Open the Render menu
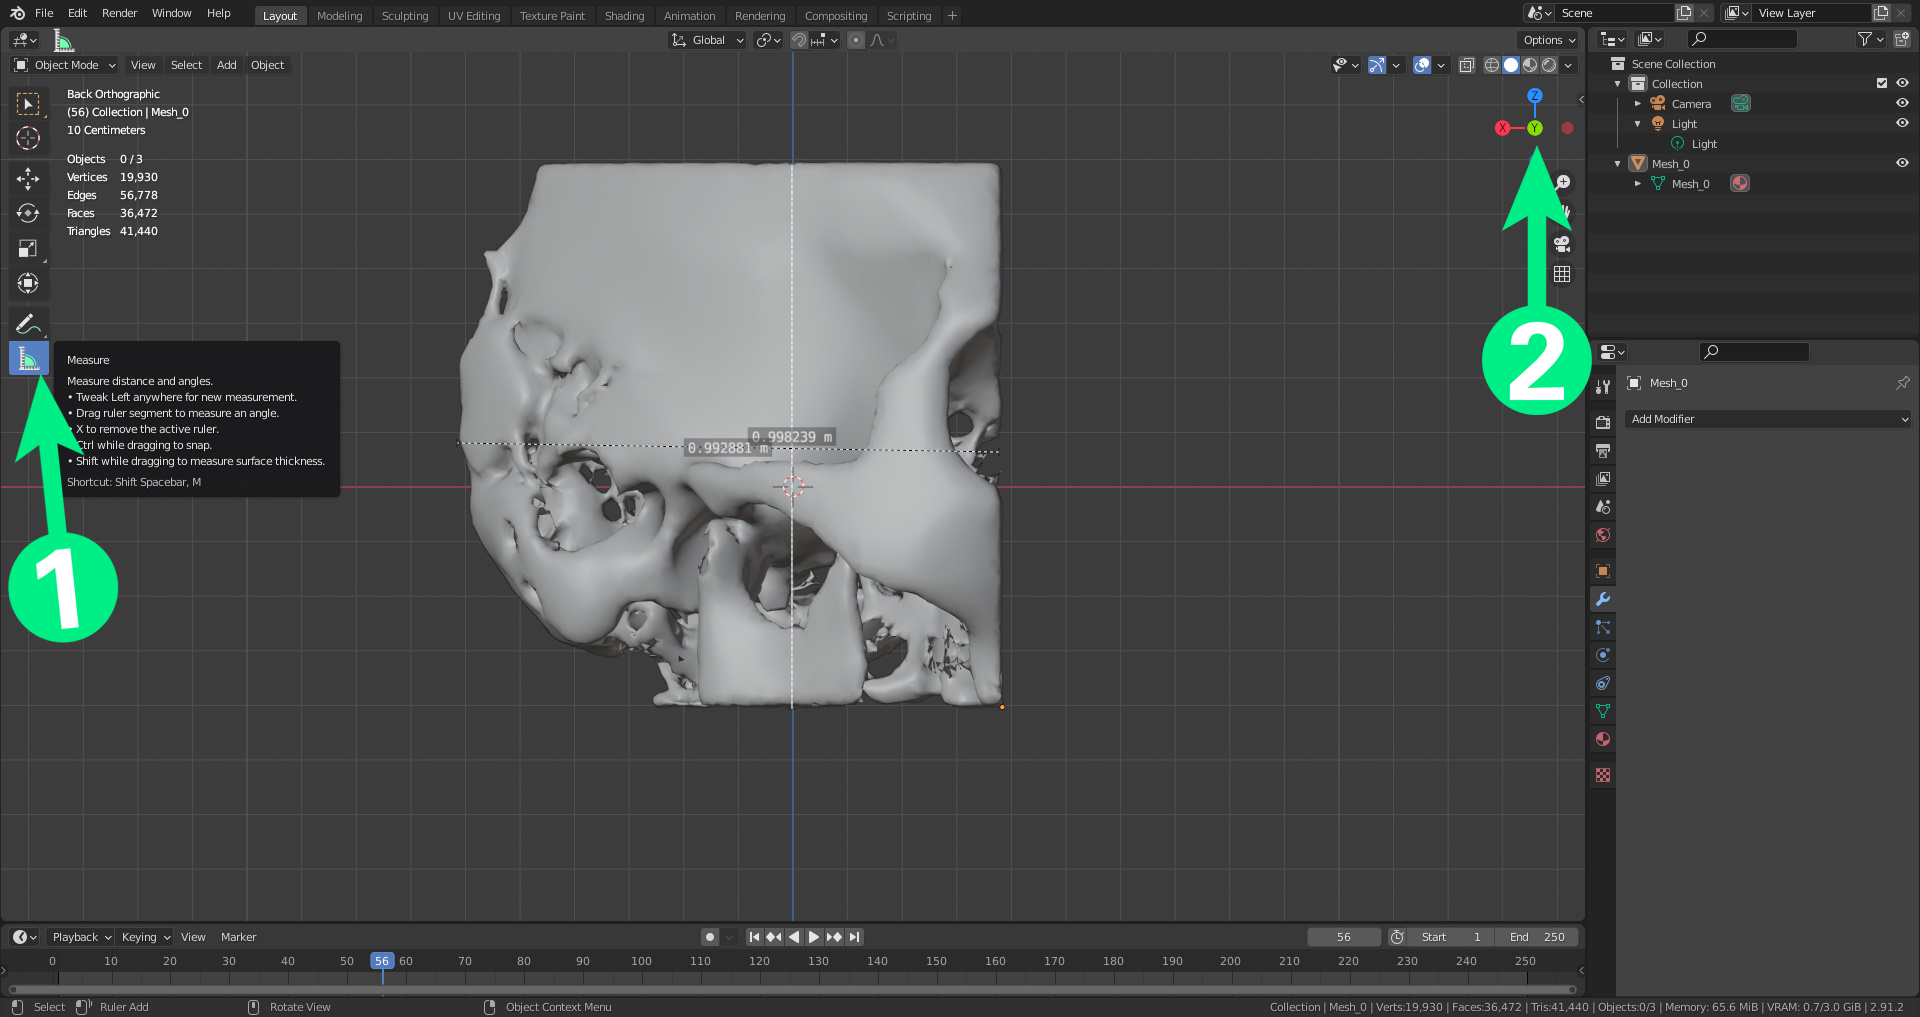Viewport: 1920px width, 1017px height. point(119,13)
